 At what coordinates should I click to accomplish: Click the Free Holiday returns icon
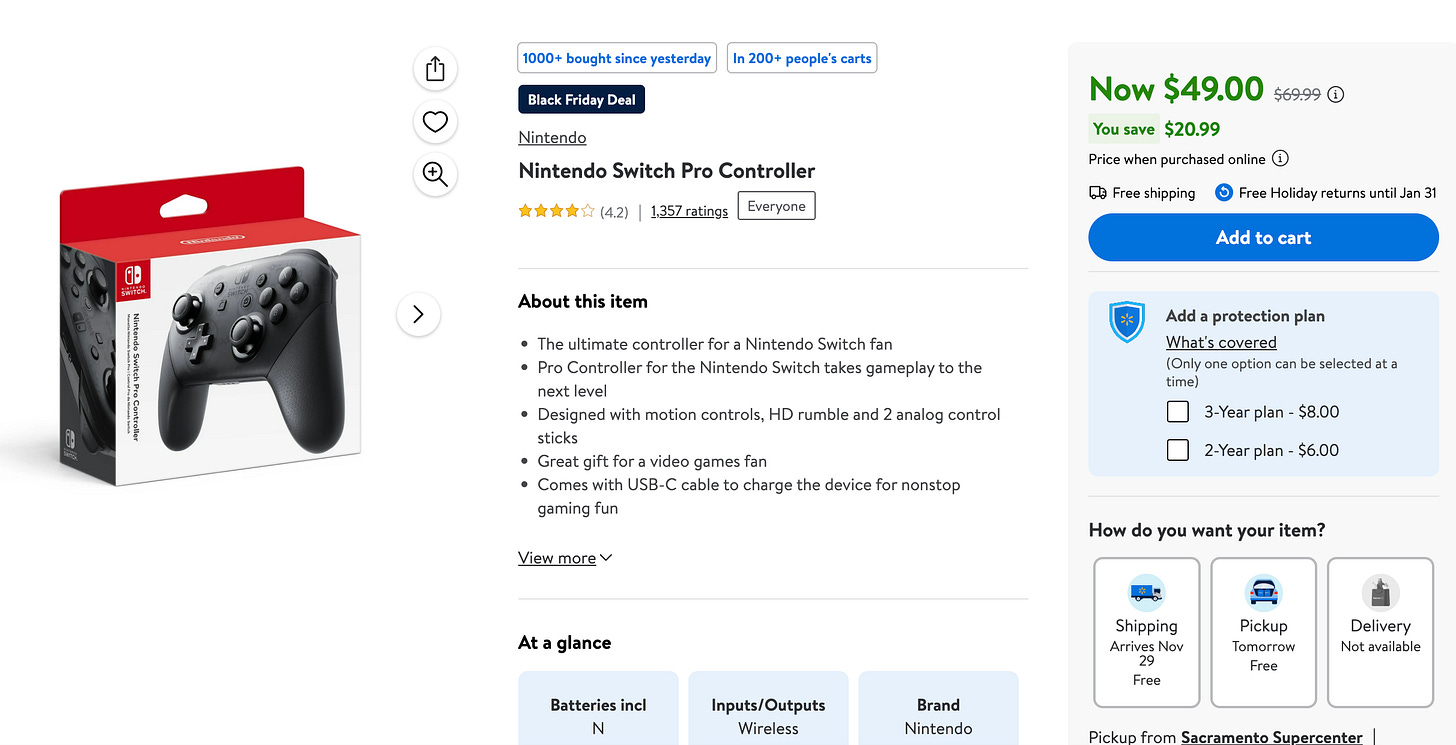(1223, 192)
